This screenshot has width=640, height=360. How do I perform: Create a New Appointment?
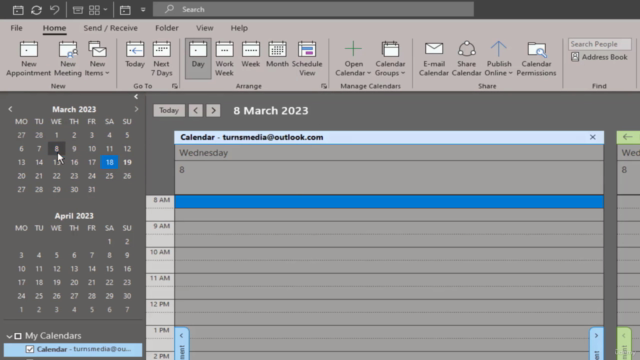29,59
